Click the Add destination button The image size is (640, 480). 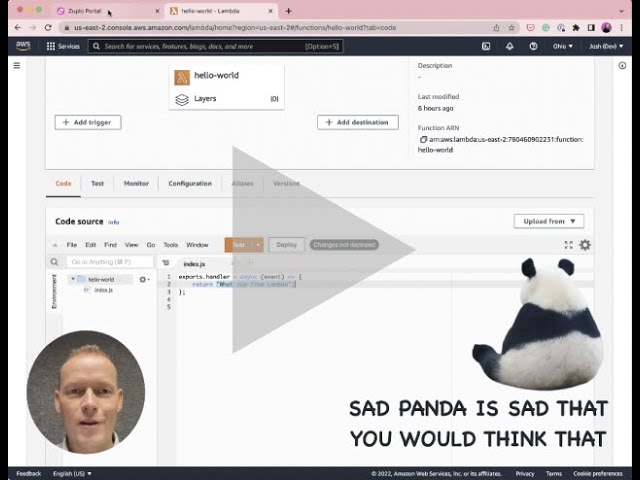click(x=358, y=122)
